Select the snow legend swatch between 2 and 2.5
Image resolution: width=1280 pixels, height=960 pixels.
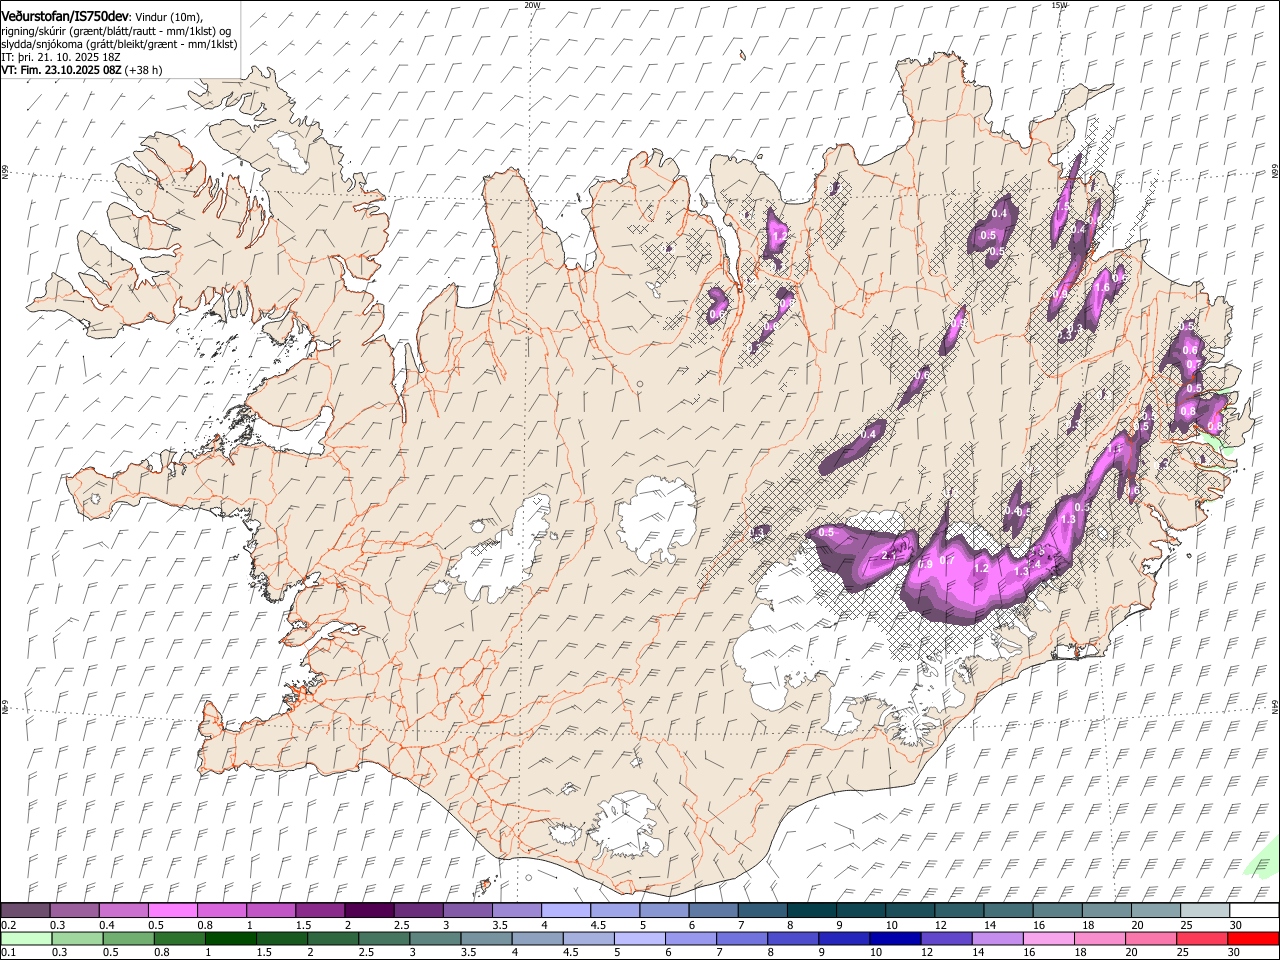point(368,911)
